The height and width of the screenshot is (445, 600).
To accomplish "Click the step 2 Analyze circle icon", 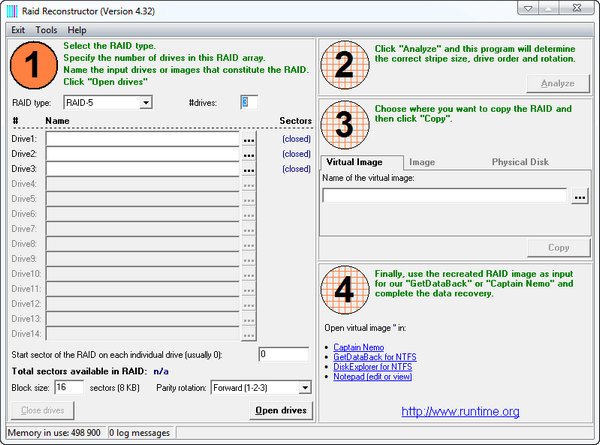I will tap(346, 66).
